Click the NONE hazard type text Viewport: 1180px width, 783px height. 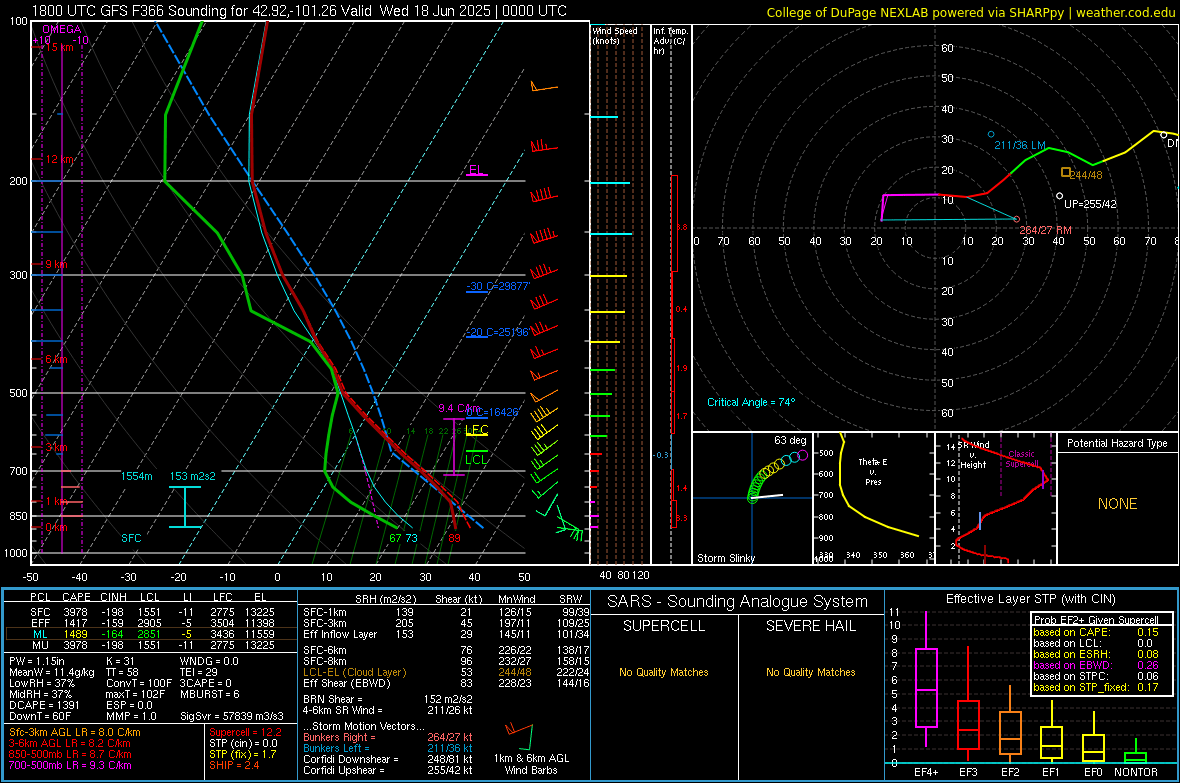(x=1117, y=504)
